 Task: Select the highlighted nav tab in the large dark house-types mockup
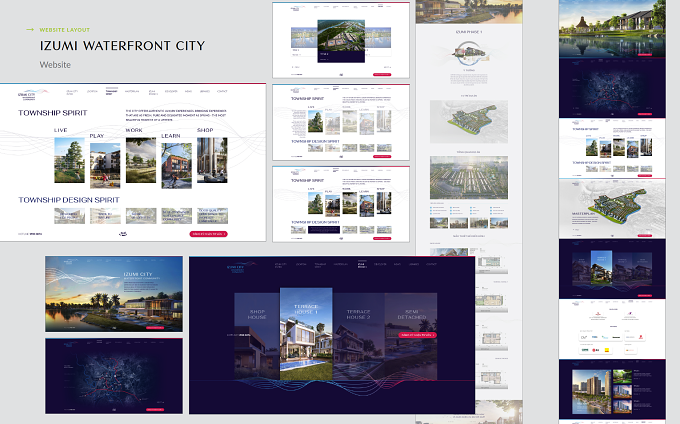click(x=362, y=265)
